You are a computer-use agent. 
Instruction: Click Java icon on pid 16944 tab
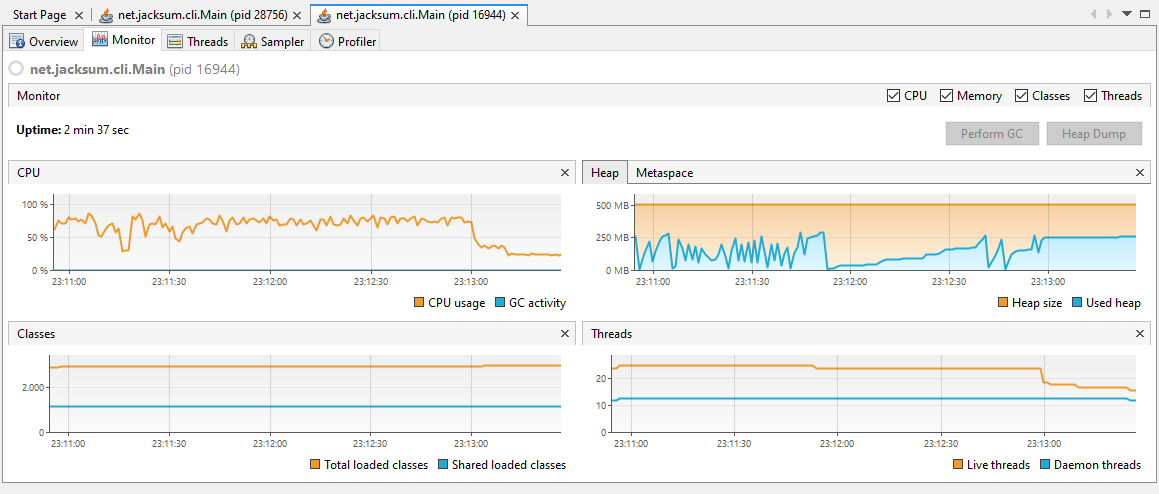pyautogui.click(x=325, y=15)
